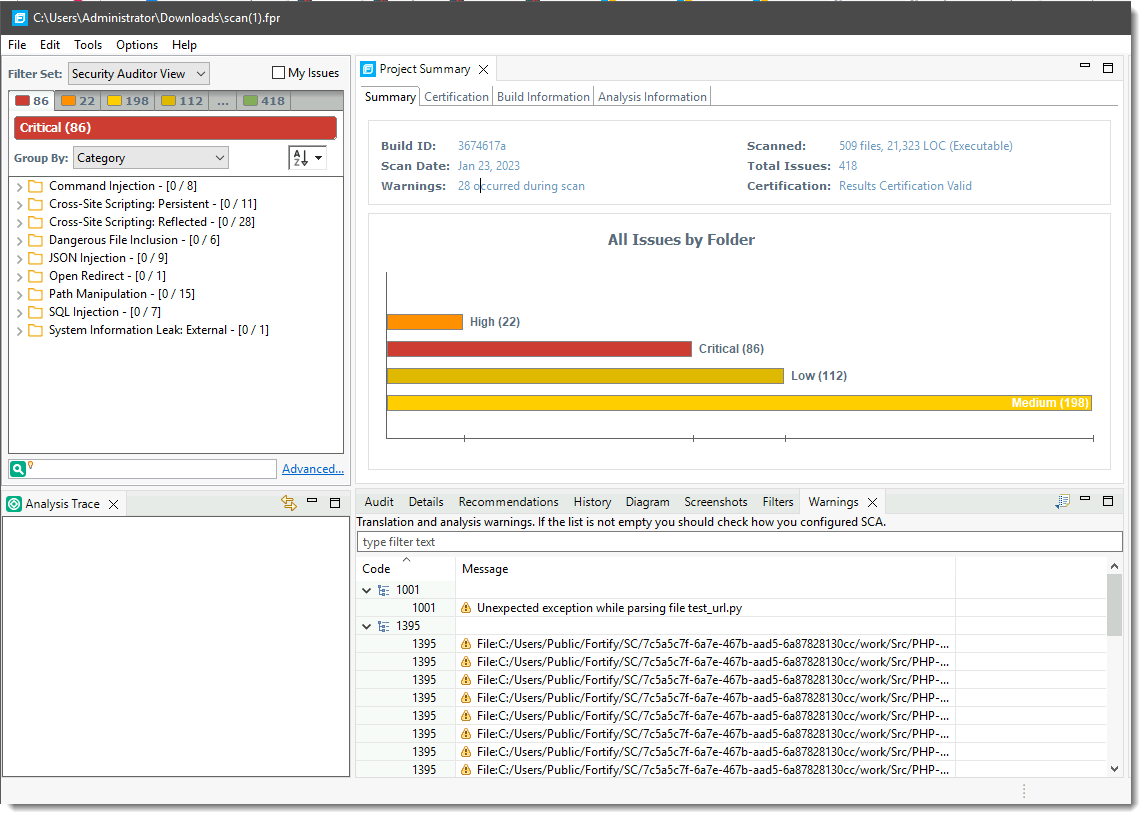
Task: Click the Build ID 3674617a link
Action: point(482,145)
